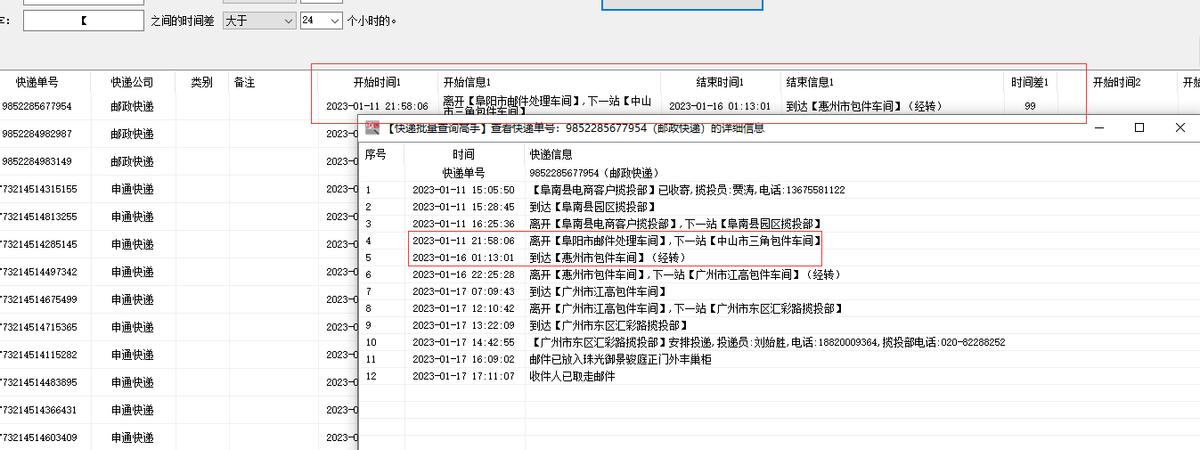Screen dimensions: 1200x450
Task: Click the 快递公司 column header
Action: click(x=132, y=82)
